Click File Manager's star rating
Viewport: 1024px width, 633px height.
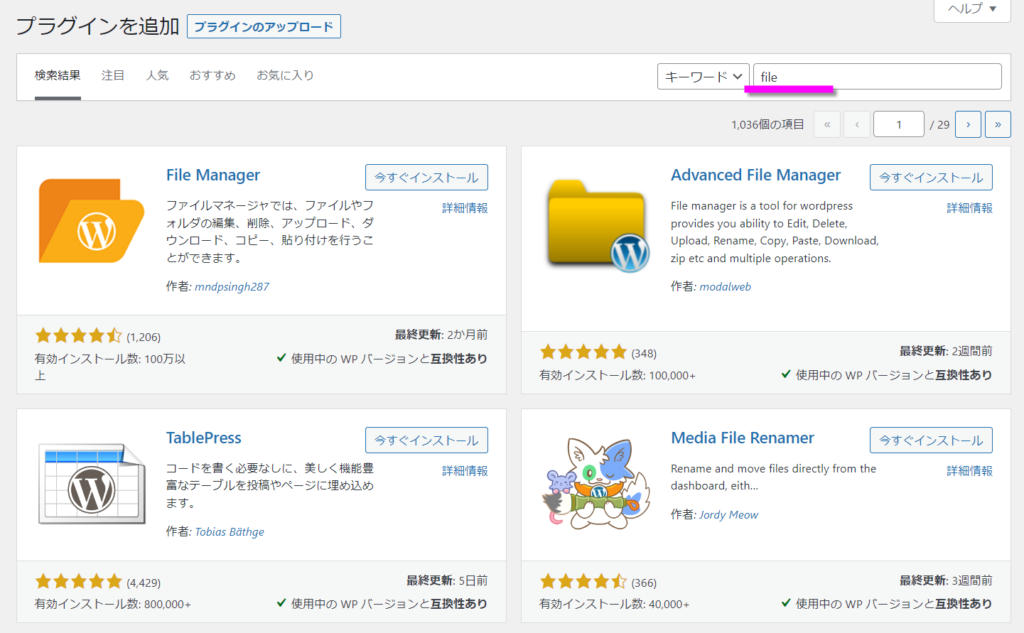78,336
